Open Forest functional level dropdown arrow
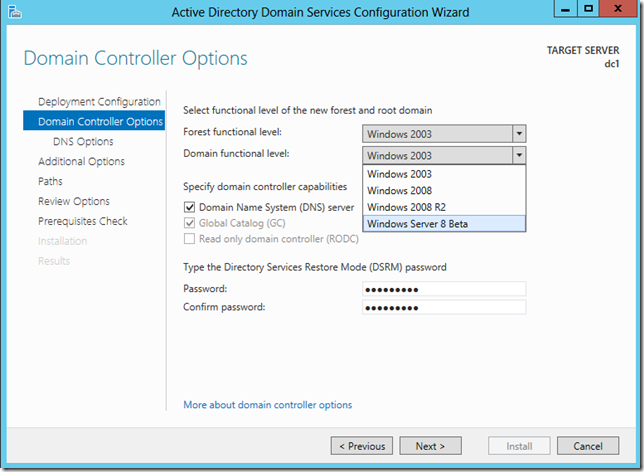 pyautogui.click(x=519, y=134)
